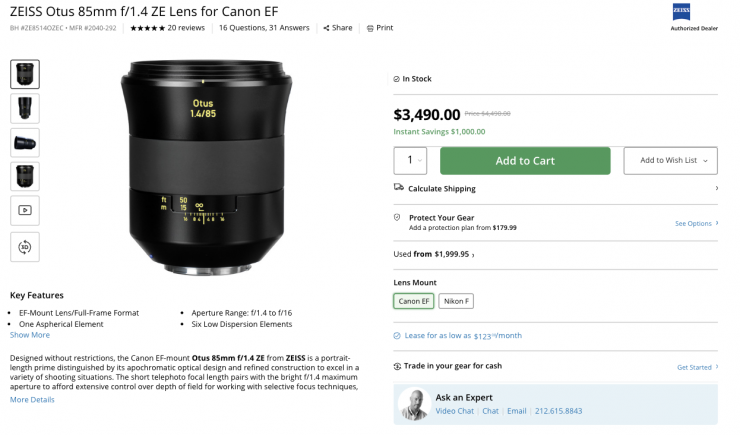Open the 360-degree view icon
Image resolution: width=740 pixels, height=435 pixels.
coord(25,246)
